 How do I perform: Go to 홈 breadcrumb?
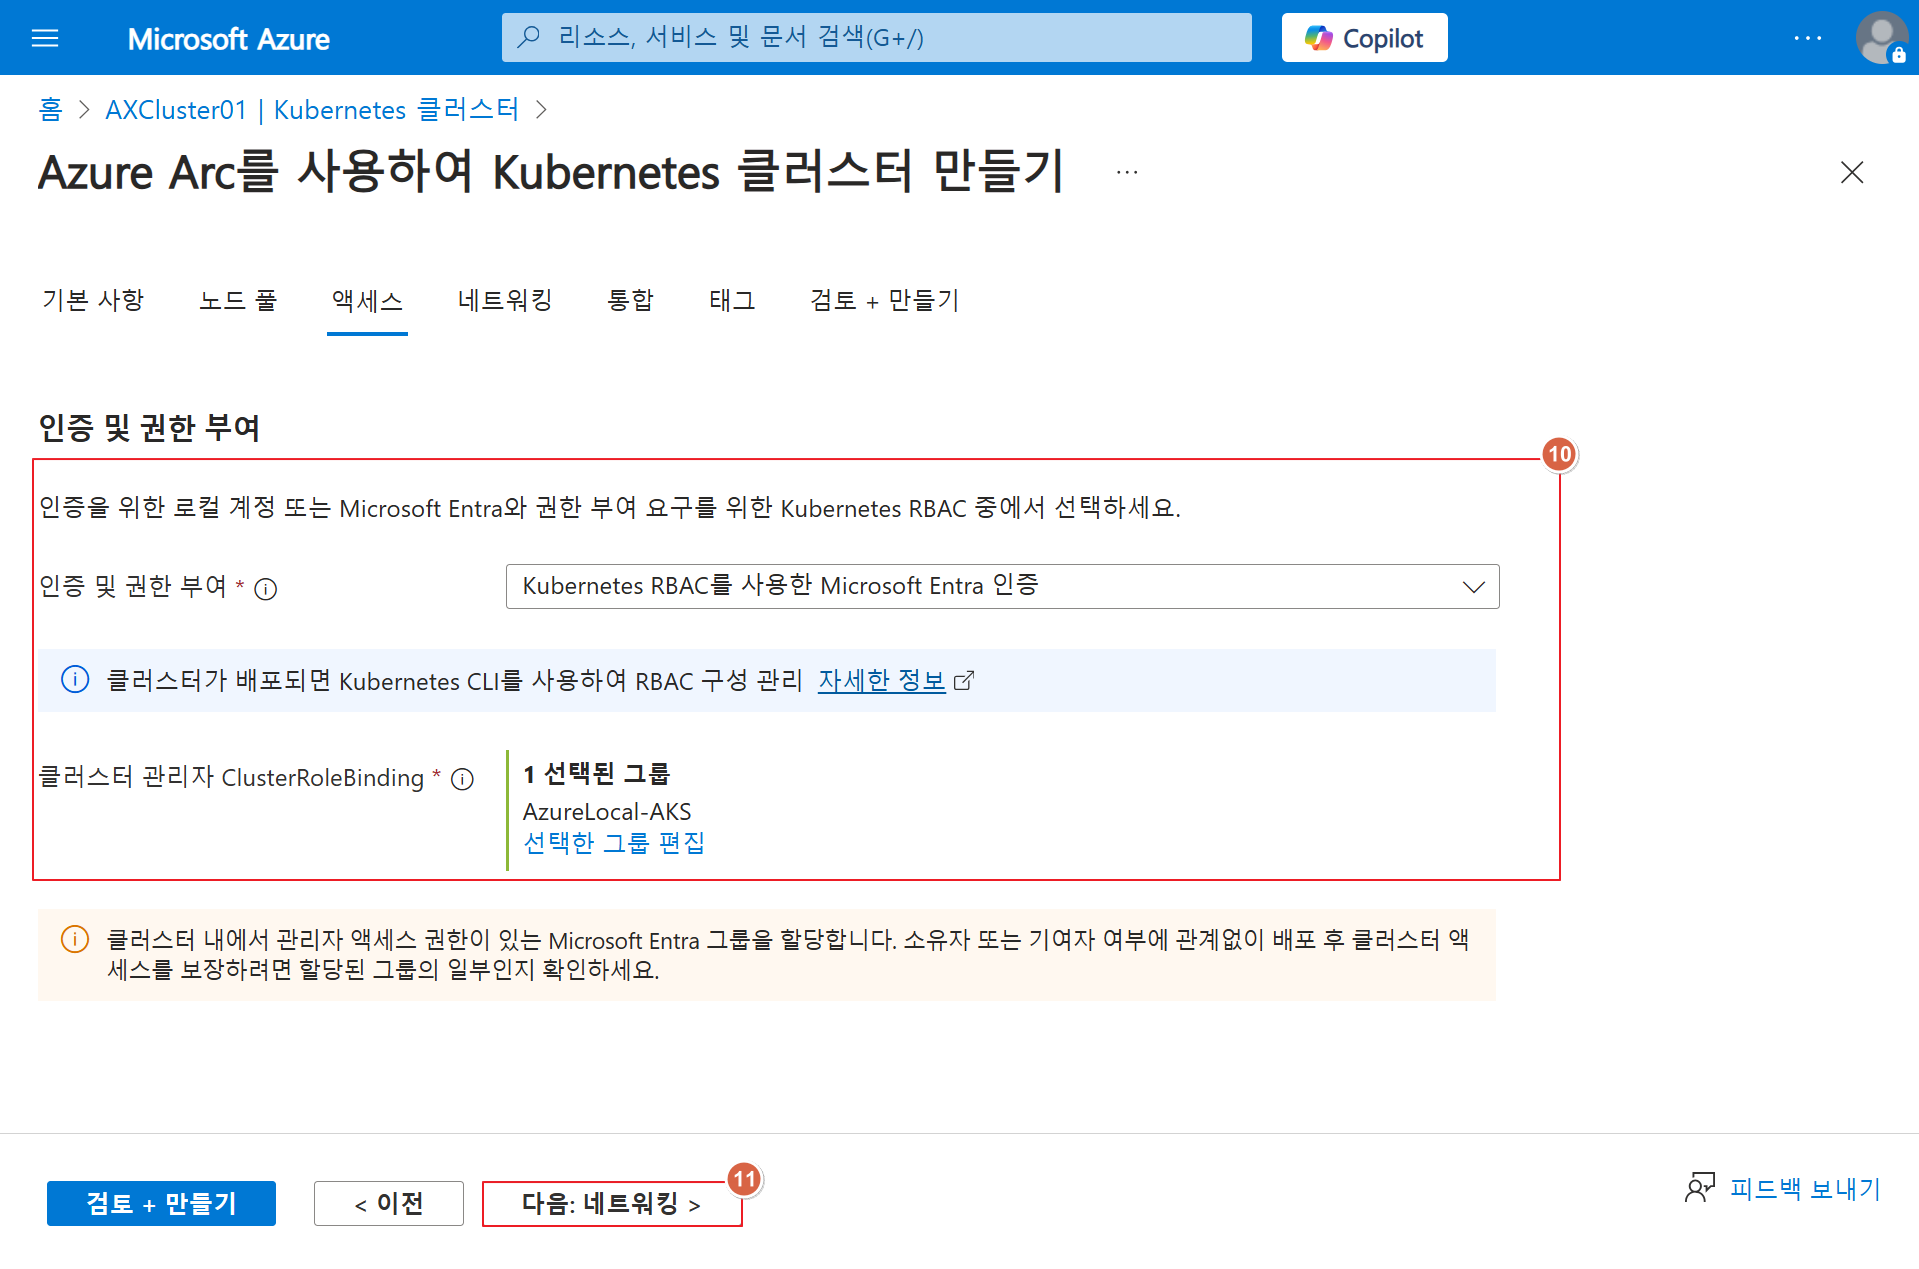(50, 109)
